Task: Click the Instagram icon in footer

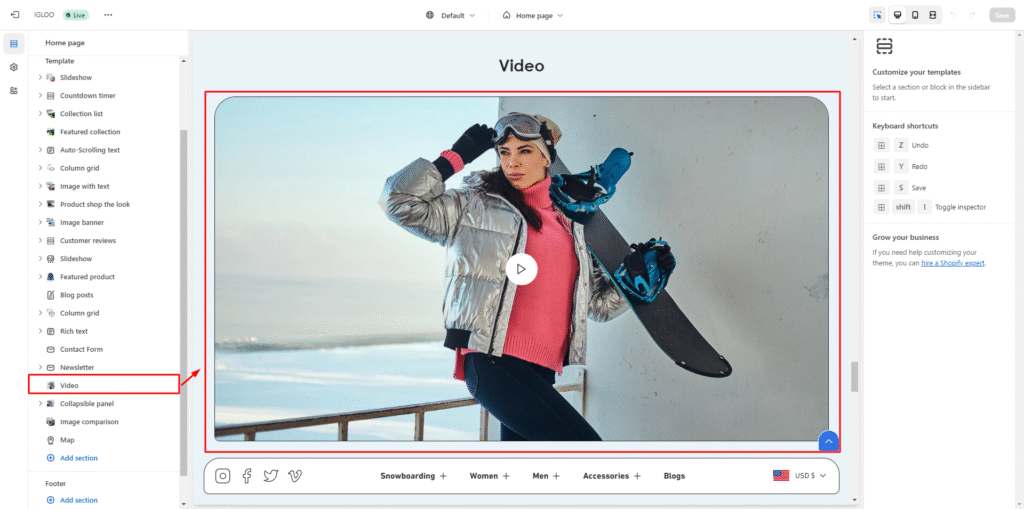Action: click(x=223, y=476)
